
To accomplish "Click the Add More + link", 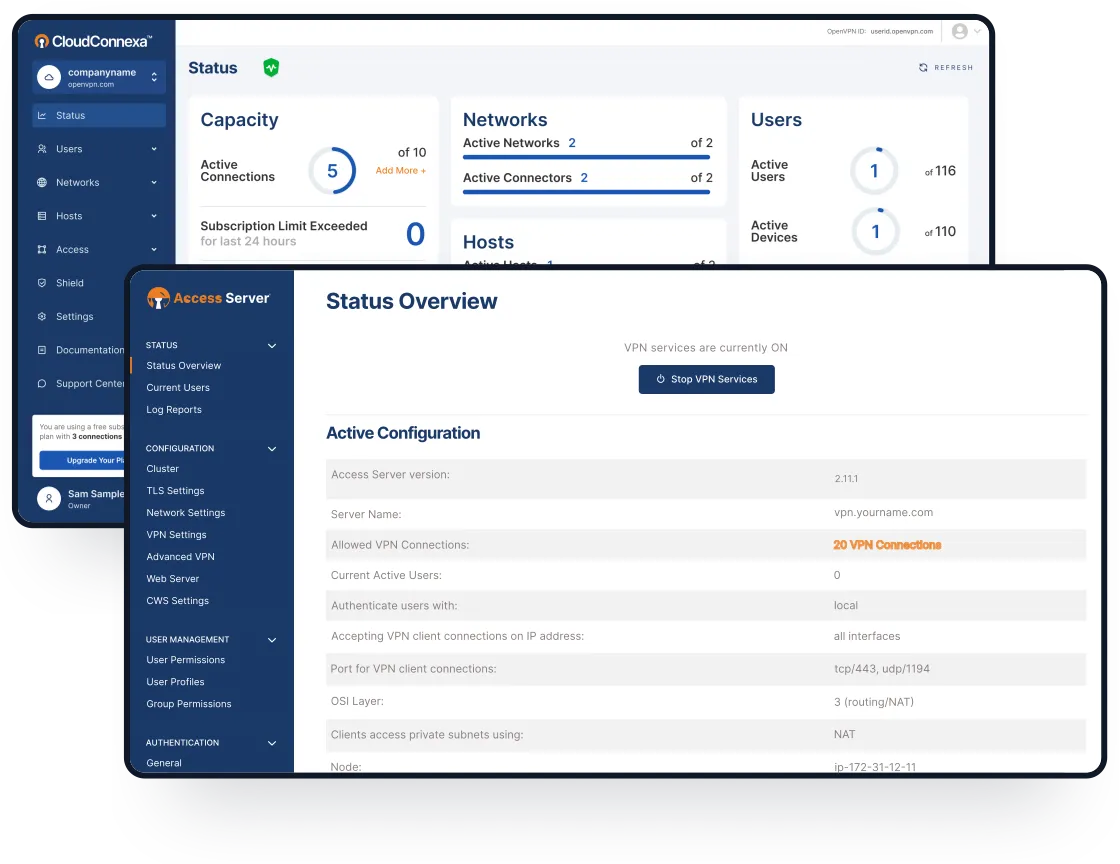I will [401, 171].
